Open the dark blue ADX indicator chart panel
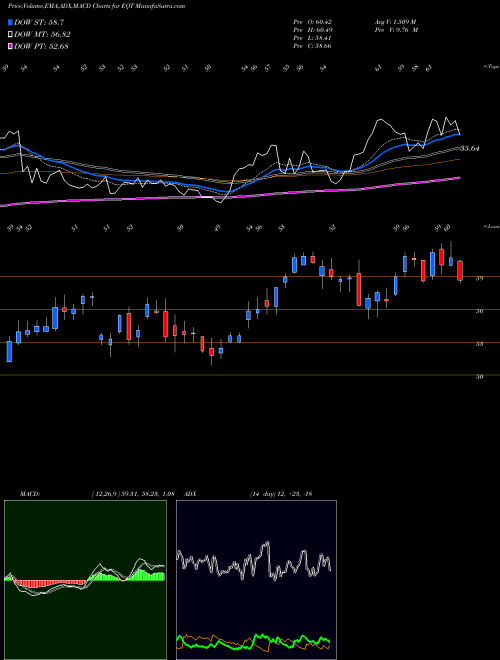The height and width of the screenshot is (660, 500). click(256, 580)
